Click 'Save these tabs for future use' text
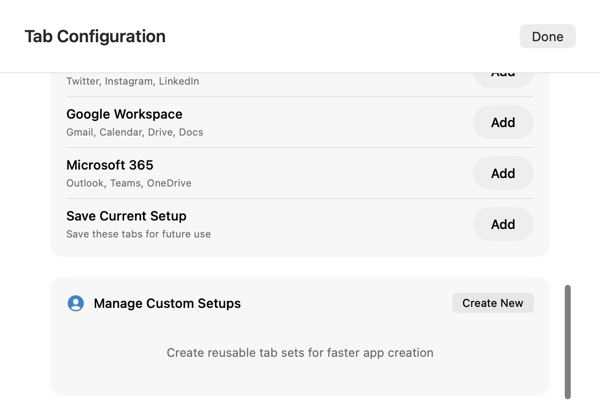This screenshot has height=420, width=600. tap(139, 234)
